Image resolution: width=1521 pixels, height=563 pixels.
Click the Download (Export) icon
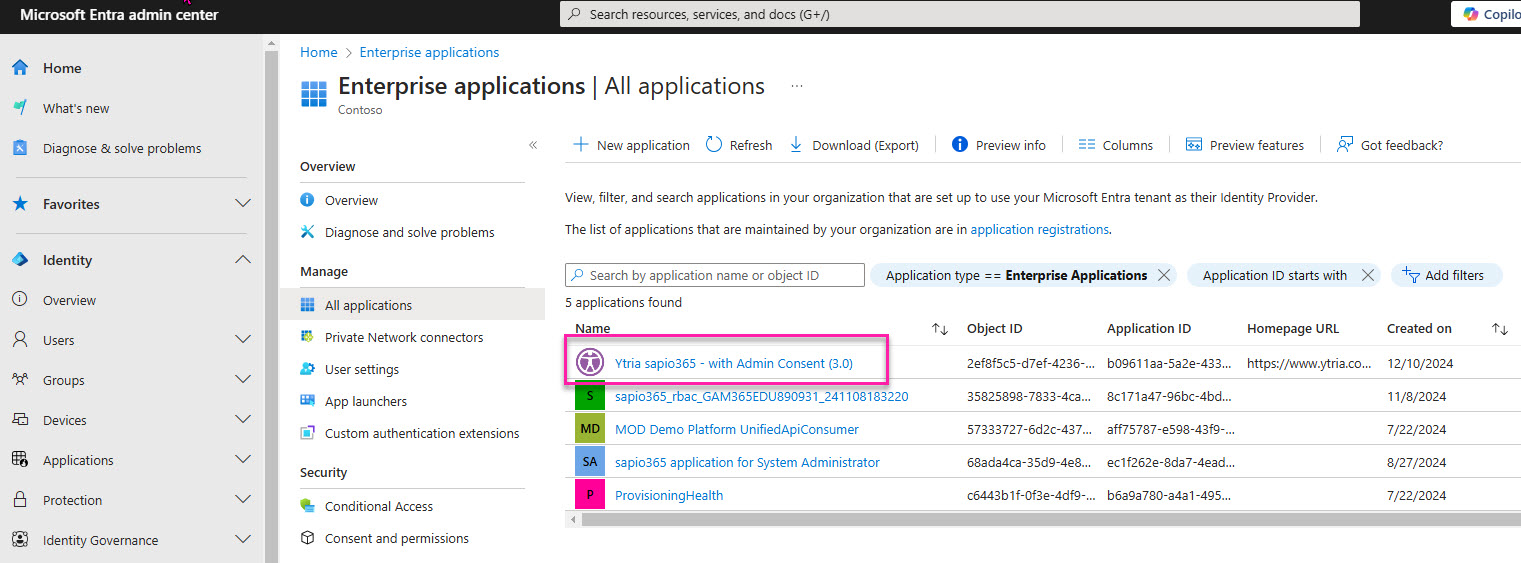[x=797, y=145]
